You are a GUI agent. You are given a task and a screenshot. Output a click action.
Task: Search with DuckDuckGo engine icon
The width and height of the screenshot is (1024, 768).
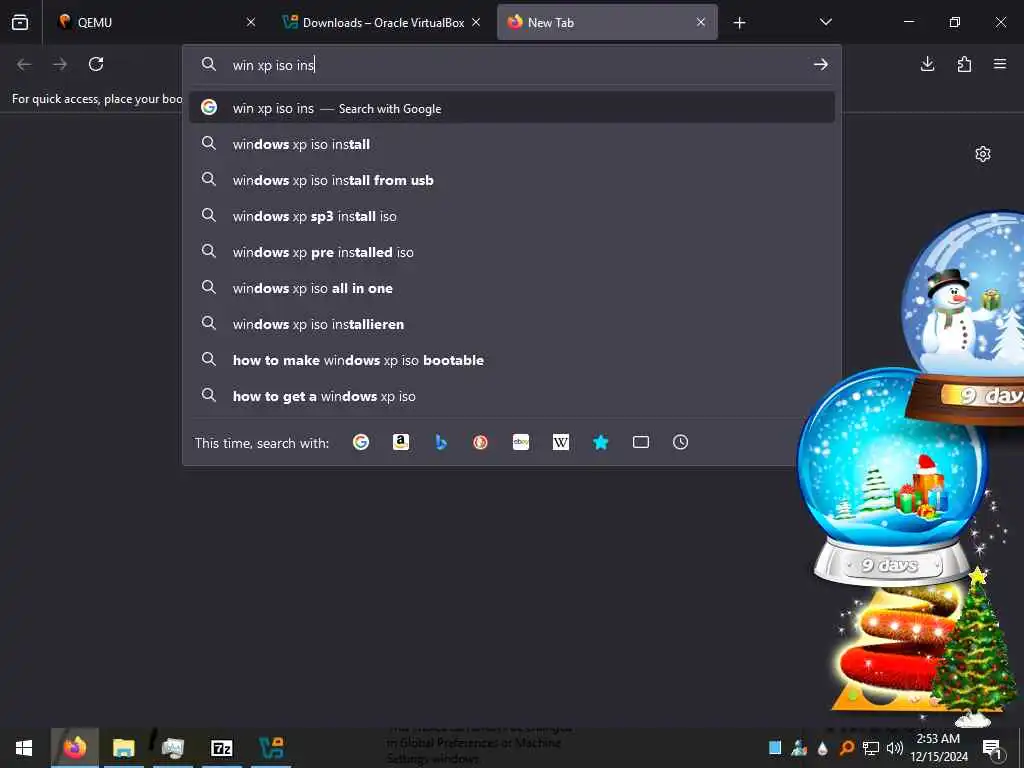coord(481,442)
